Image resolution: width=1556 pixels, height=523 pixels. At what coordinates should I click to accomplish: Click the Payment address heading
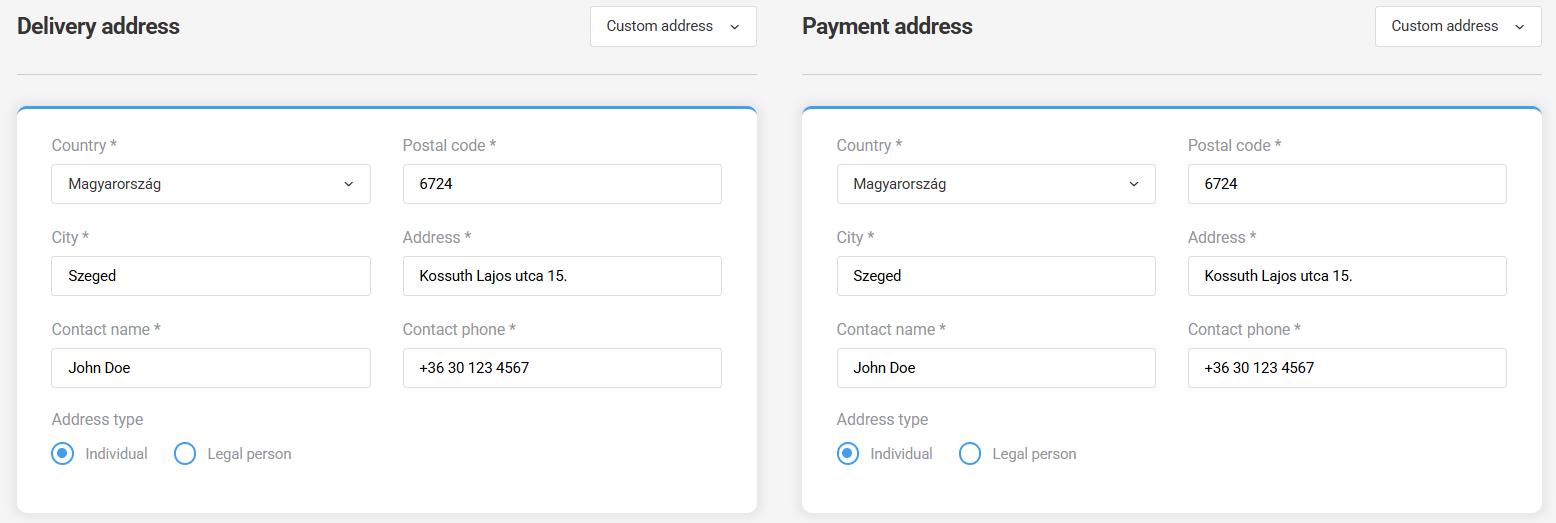tap(887, 27)
